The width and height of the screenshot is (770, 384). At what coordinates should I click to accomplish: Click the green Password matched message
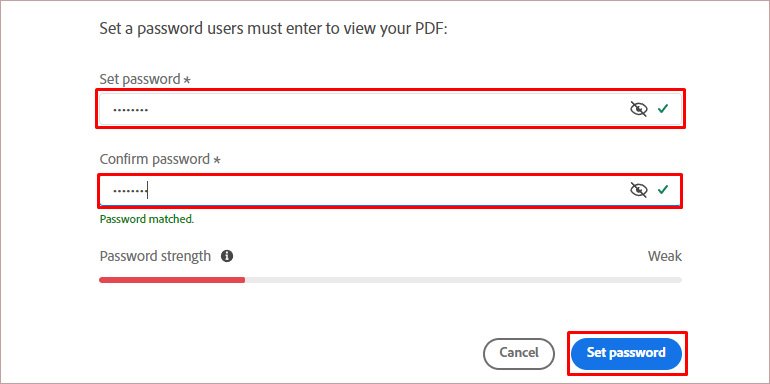147,219
